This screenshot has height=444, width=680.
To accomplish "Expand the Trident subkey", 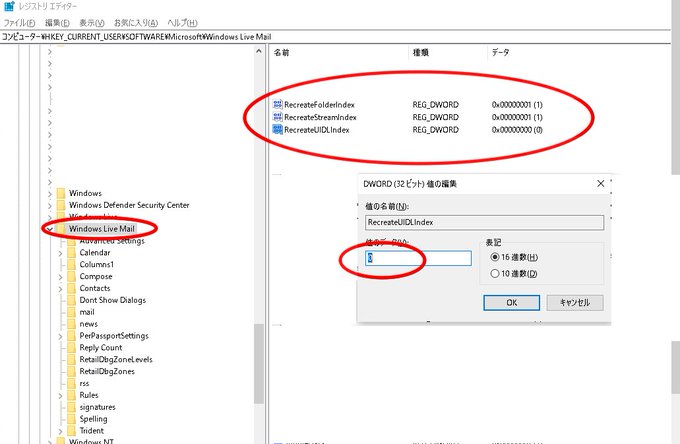I will [x=60, y=431].
